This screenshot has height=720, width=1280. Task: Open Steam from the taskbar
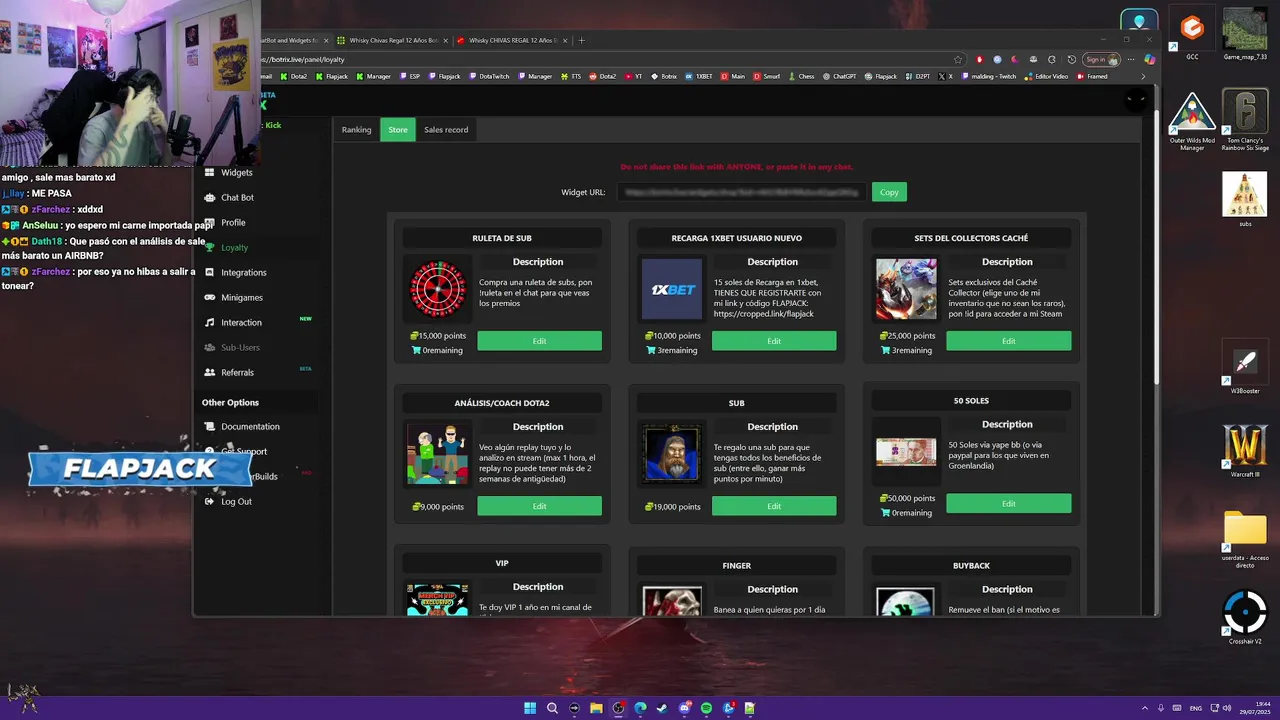[662, 708]
